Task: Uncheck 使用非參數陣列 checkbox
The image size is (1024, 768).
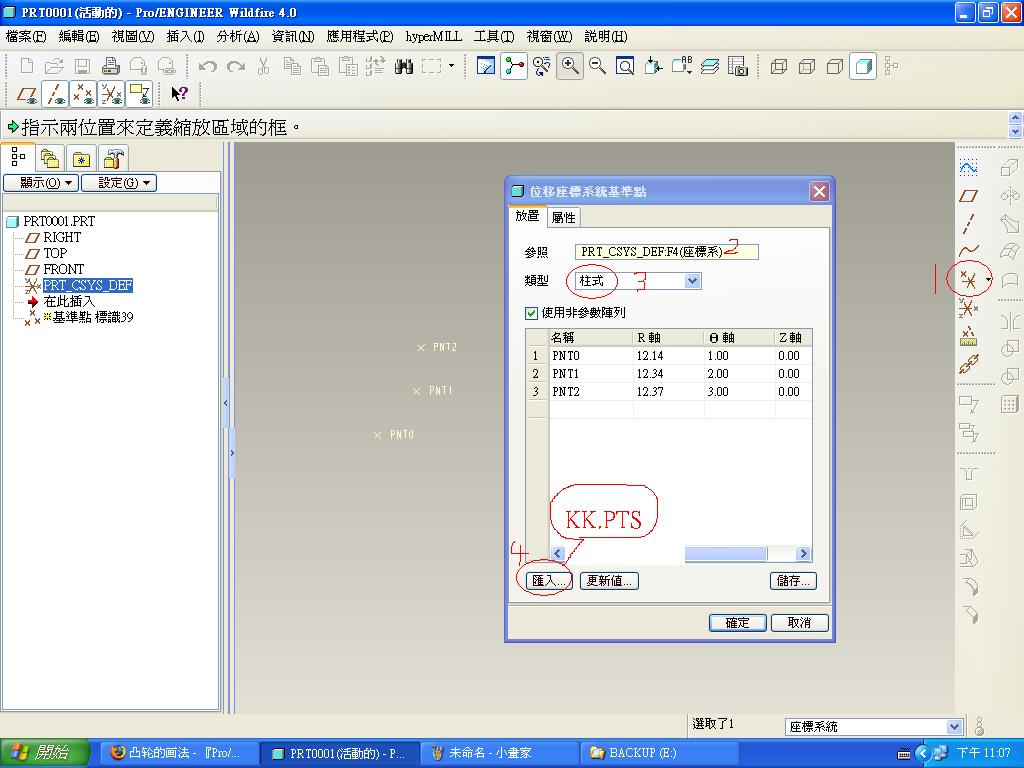Action: tap(531, 313)
